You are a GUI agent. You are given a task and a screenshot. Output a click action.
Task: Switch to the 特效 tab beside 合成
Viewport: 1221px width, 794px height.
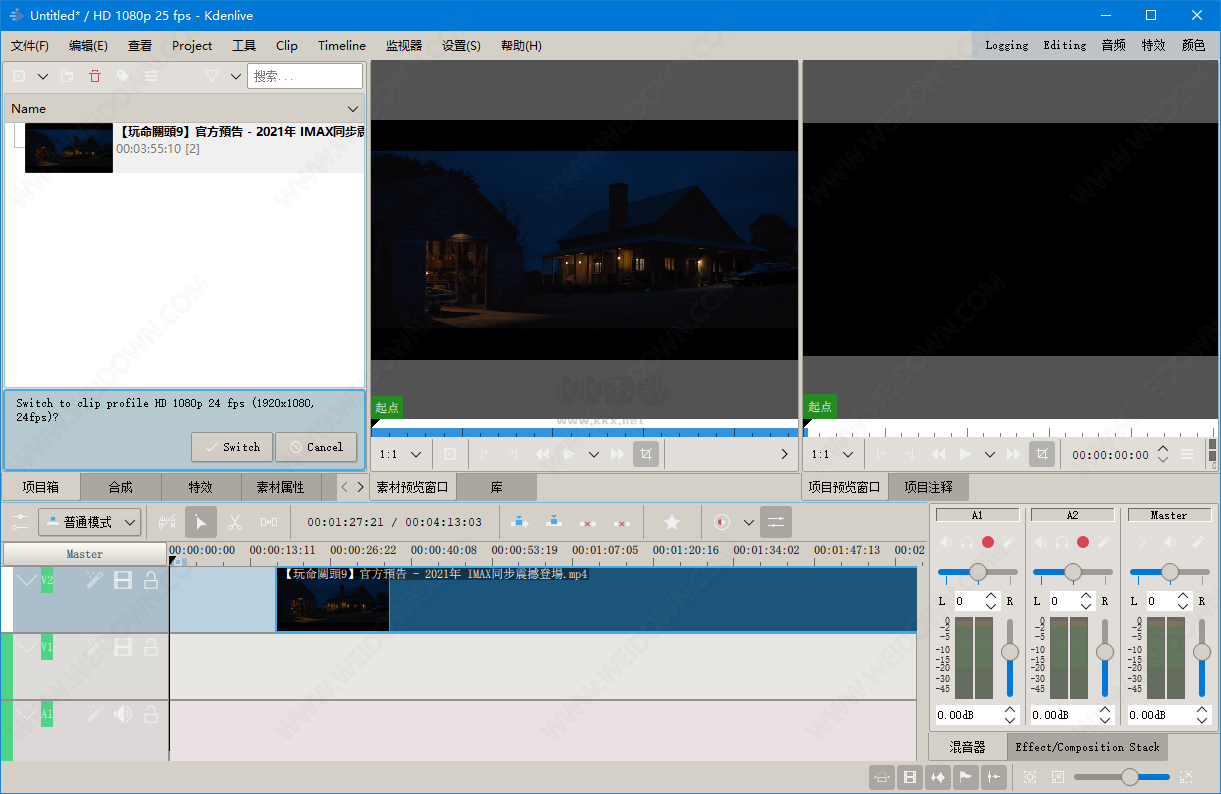tap(200, 487)
